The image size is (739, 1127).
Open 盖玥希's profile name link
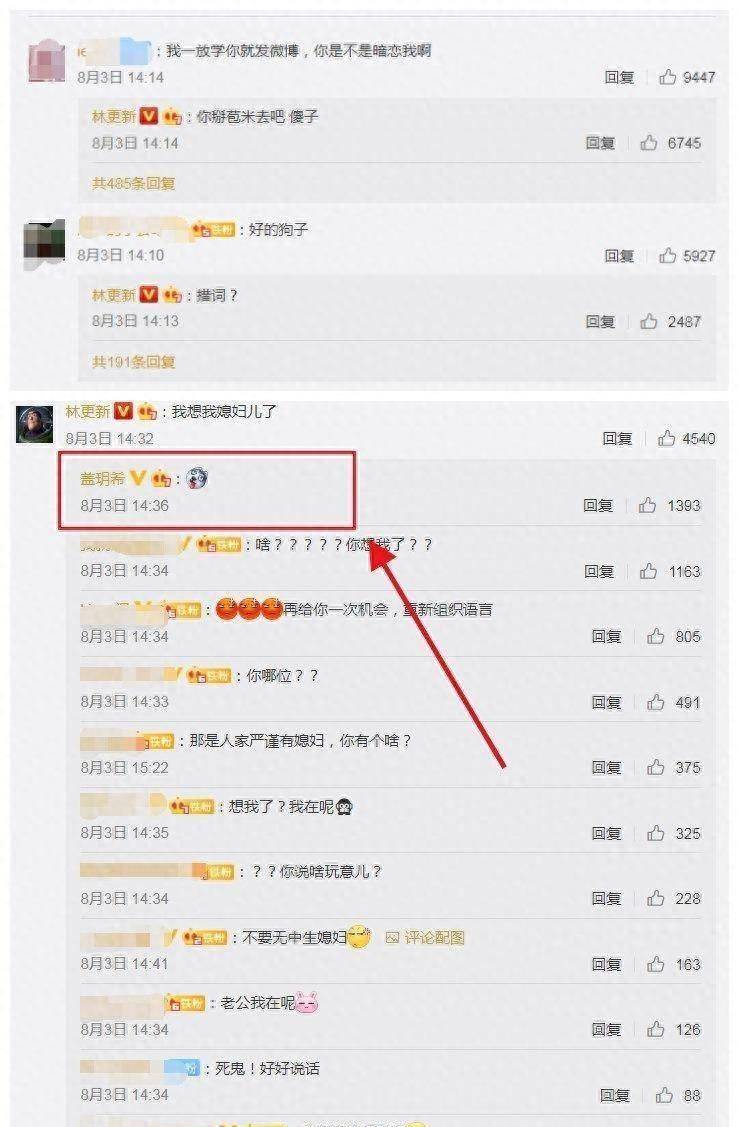[x=102, y=478]
